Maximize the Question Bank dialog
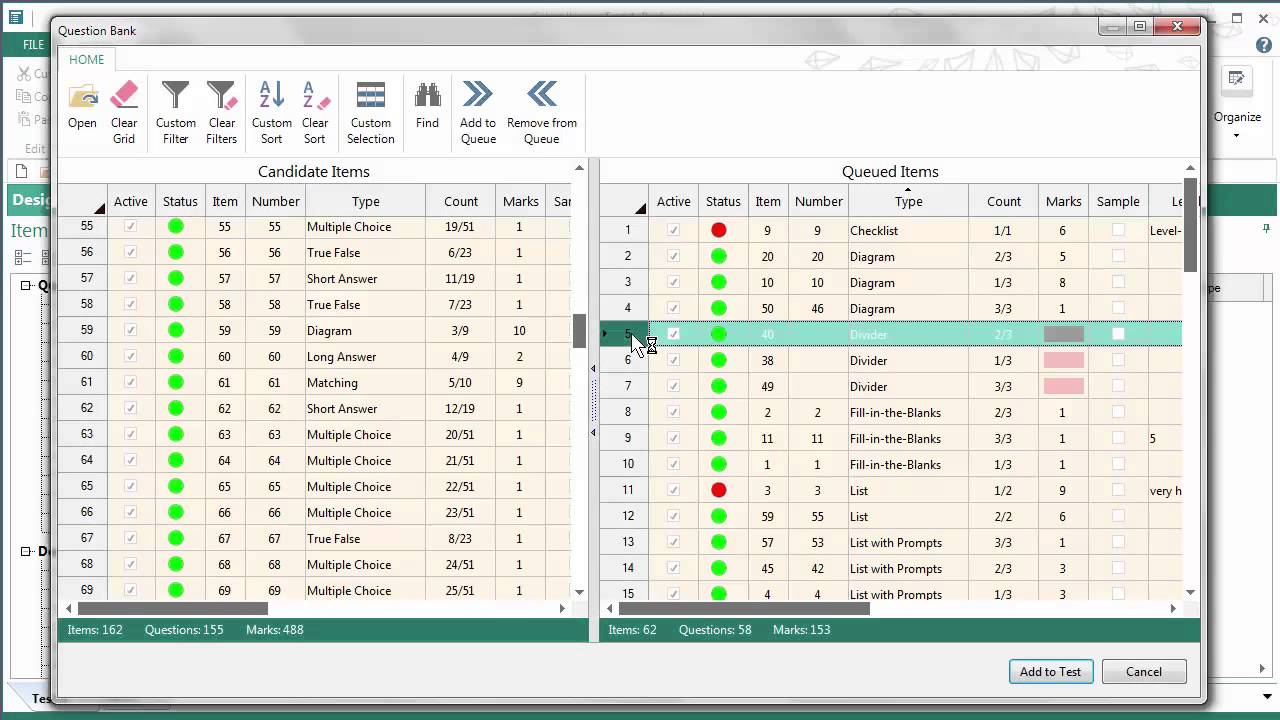Screen dimensions: 1280x720 pyautogui.click(x=1139, y=27)
